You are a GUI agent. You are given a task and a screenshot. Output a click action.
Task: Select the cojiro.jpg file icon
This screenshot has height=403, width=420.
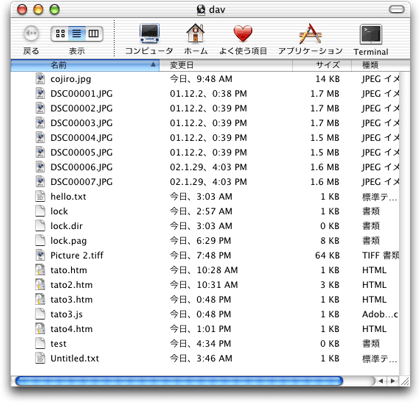pos(40,79)
